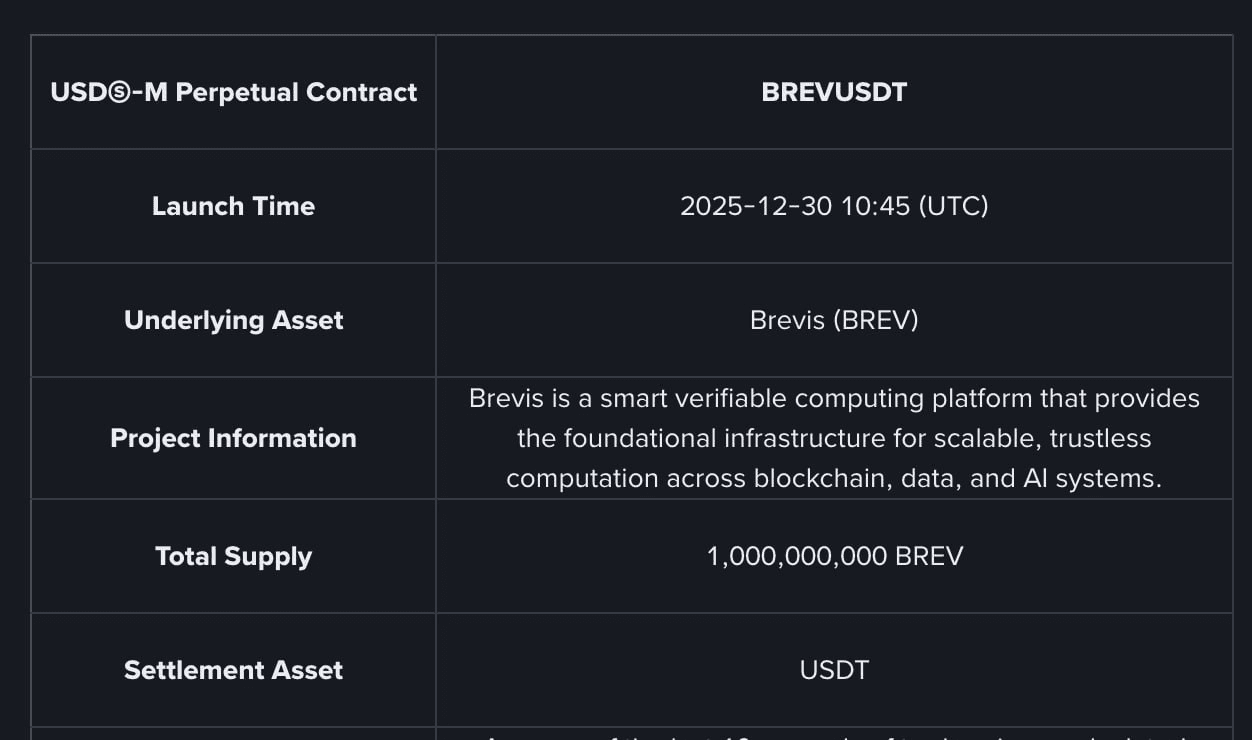
Task: Click the (UTC) timezone text
Action: 953,206
